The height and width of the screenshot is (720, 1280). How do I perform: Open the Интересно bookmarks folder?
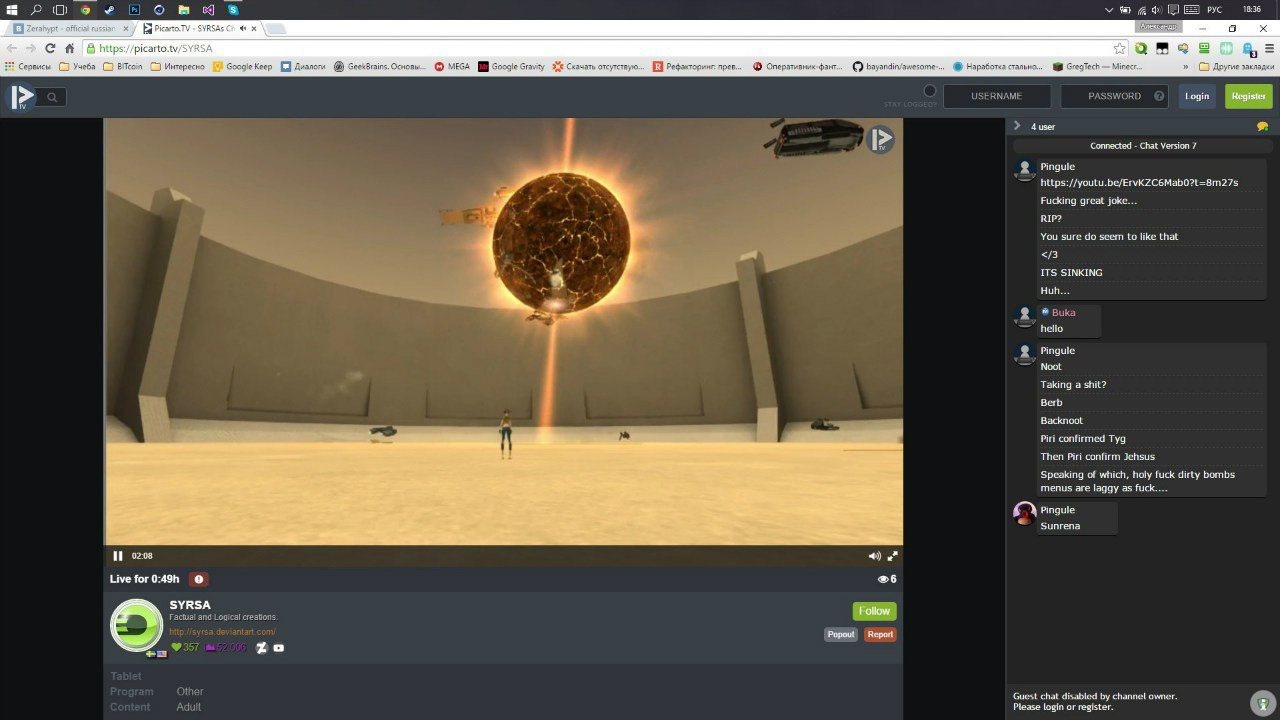[177, 67]
